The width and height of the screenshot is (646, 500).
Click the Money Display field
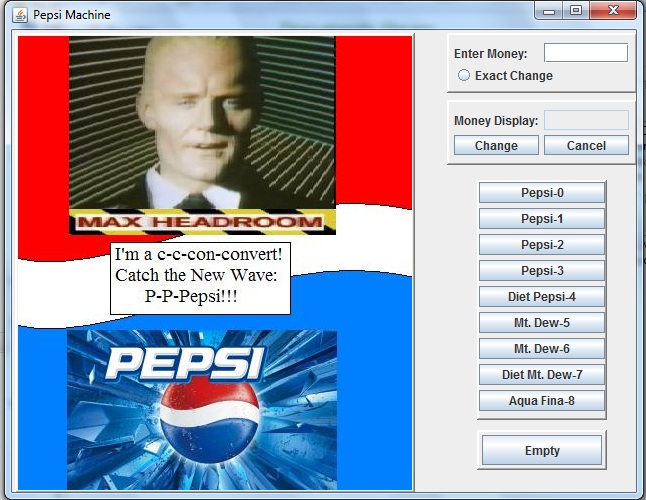(586, 120)
